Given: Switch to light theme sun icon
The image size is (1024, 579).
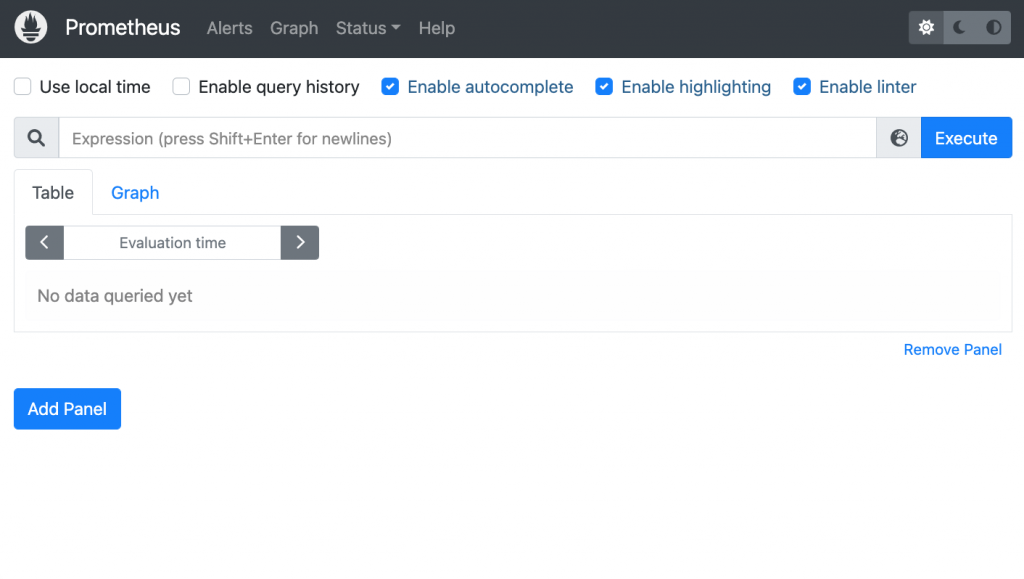Looking at the screenshot, I should [926, 27].
